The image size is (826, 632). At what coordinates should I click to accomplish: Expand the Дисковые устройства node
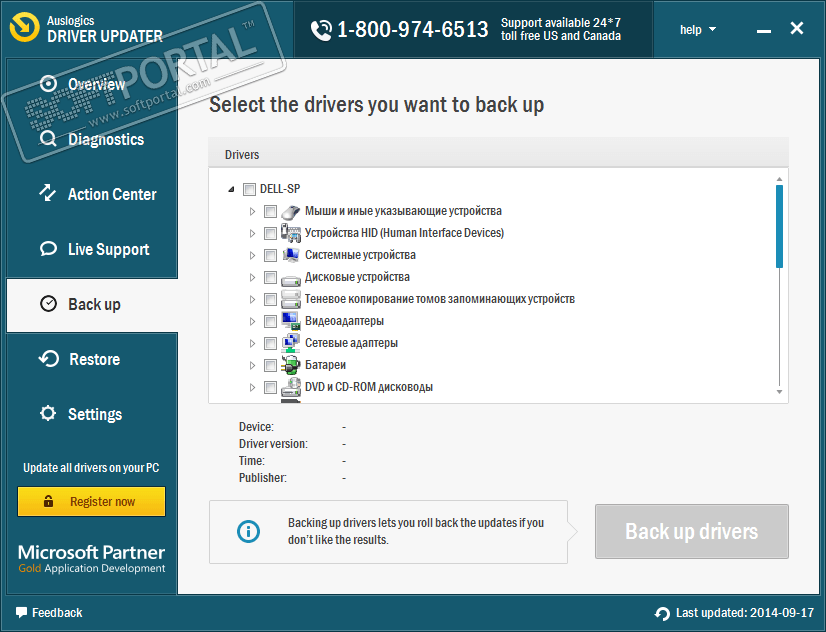pyautogui.click(x=252, y=277)
